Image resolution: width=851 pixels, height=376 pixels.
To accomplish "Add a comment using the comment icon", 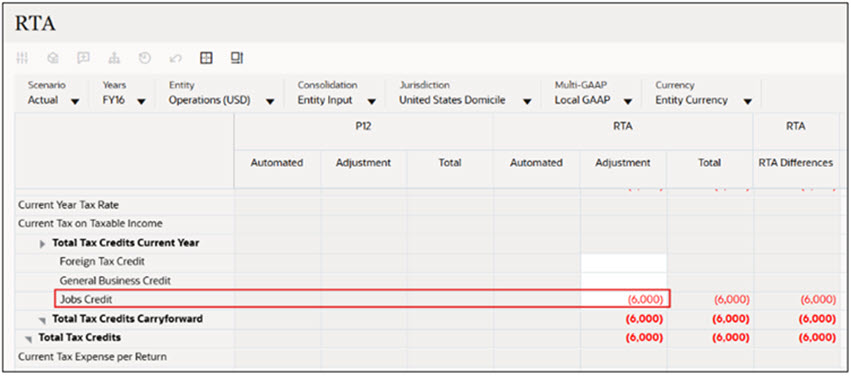I will 83,58.
